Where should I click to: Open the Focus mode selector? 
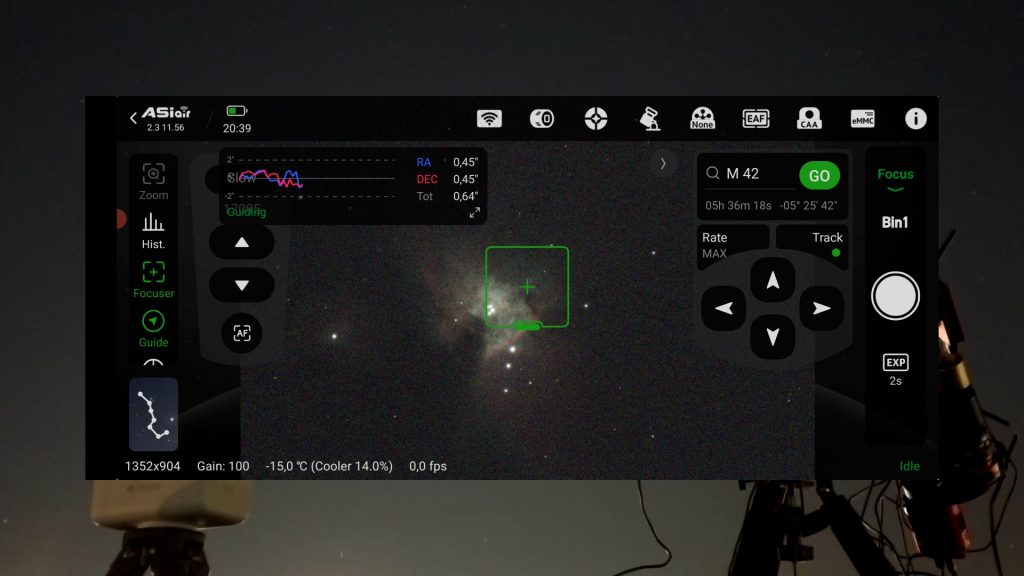895,179
